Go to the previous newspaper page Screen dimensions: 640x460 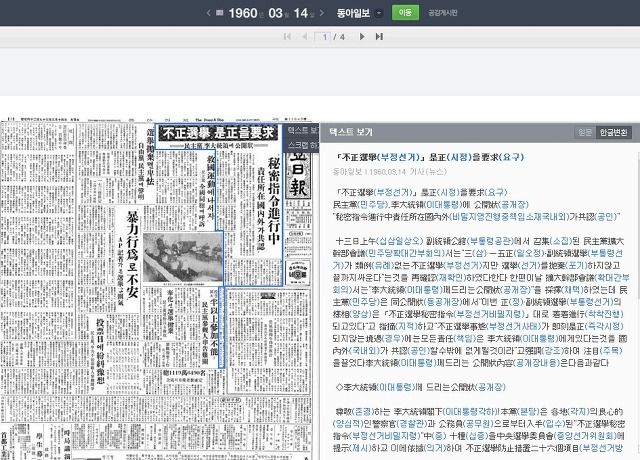pos(304,37)
